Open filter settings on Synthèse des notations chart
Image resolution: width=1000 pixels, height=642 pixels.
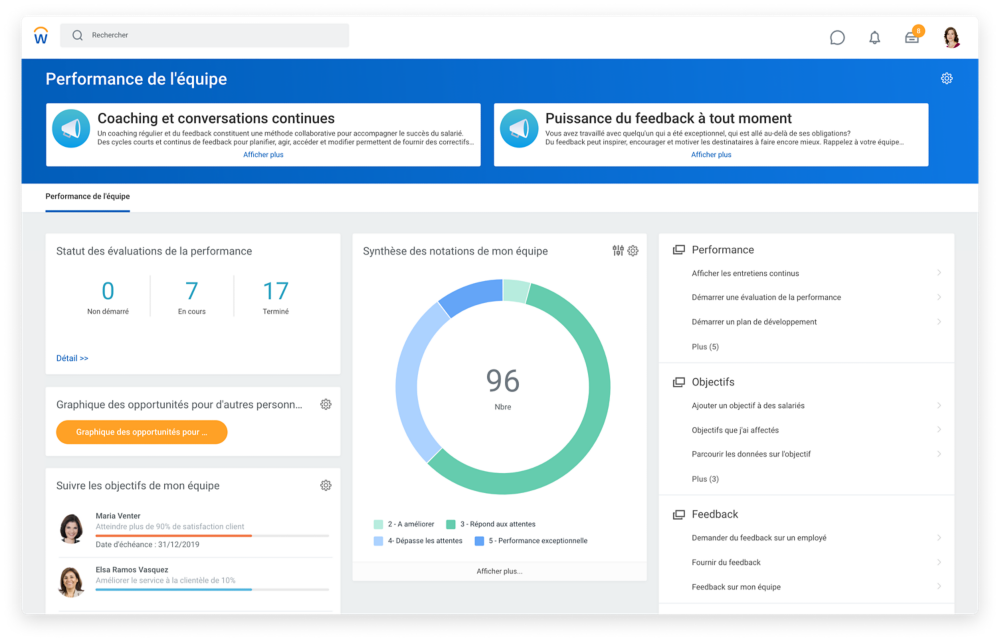tap(617, 251)
